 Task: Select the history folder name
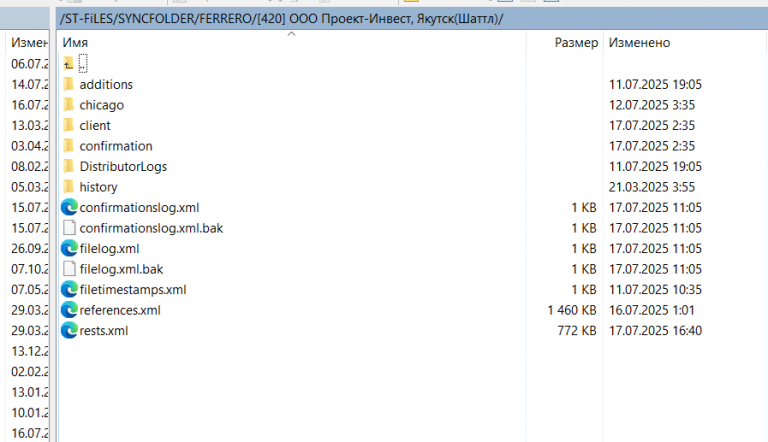pos(98,187)
